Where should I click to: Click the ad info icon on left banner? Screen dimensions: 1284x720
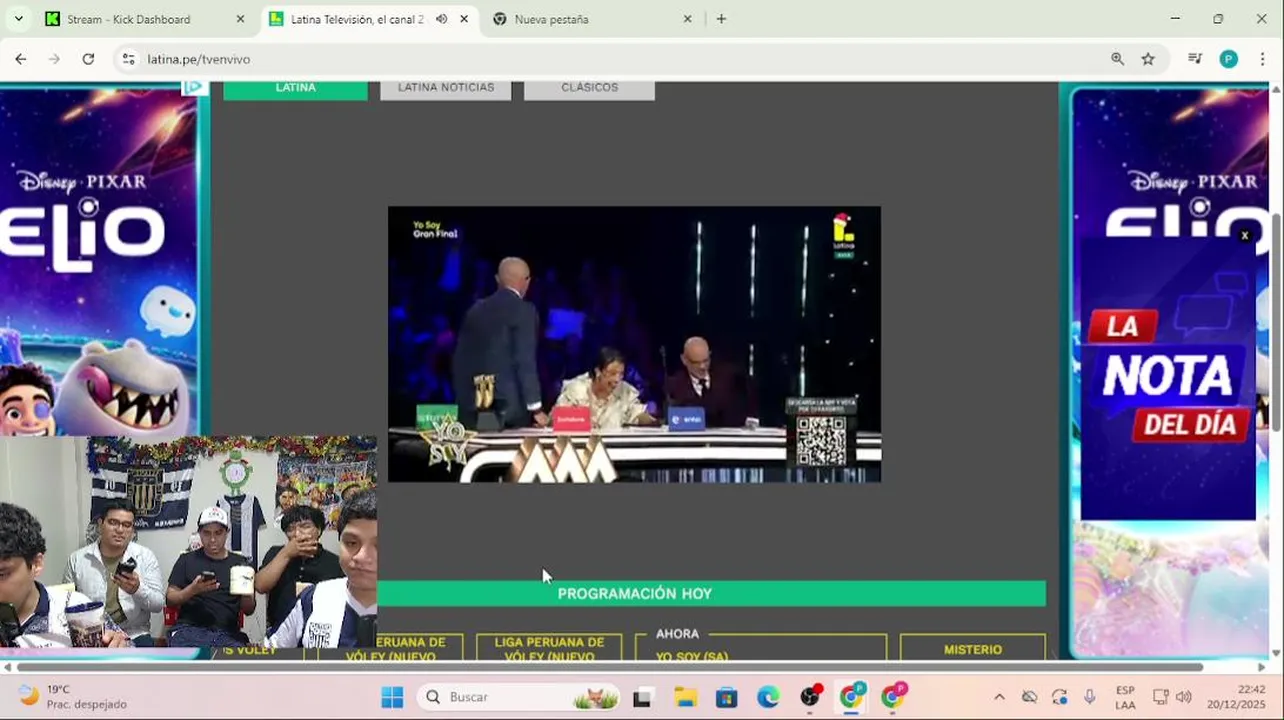click(x=195, y=88)
